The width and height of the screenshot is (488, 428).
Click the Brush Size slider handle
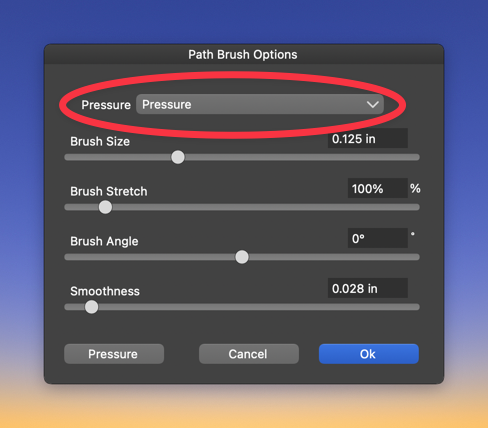click(178, 157)
